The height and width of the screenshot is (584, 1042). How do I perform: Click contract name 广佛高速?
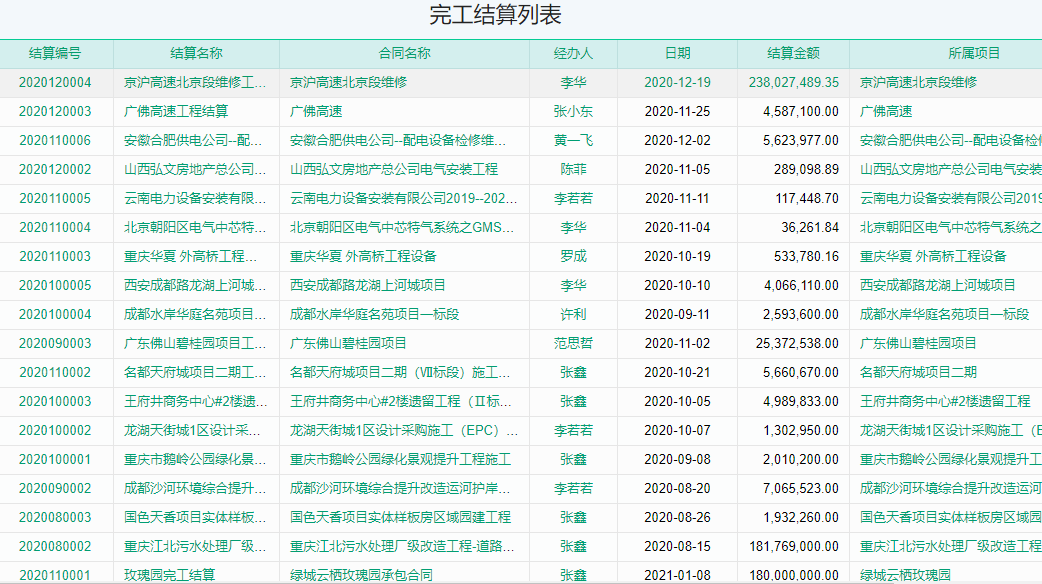tap(316, 112)
